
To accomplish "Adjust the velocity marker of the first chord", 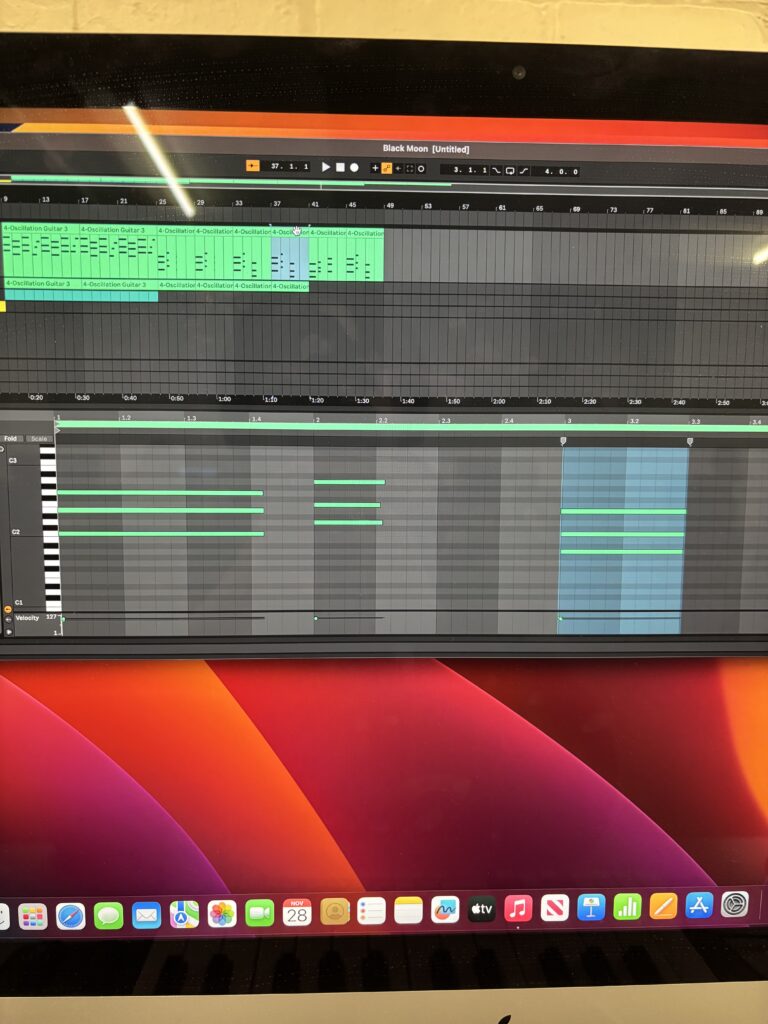I will (63, 619).
